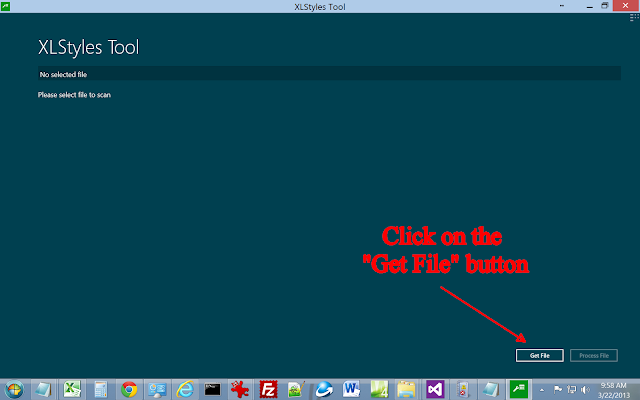The width and height of the screenshot is (640, 400).
Task: Open the zipper archive taskbar icon
Action: [x=463, y=389]
